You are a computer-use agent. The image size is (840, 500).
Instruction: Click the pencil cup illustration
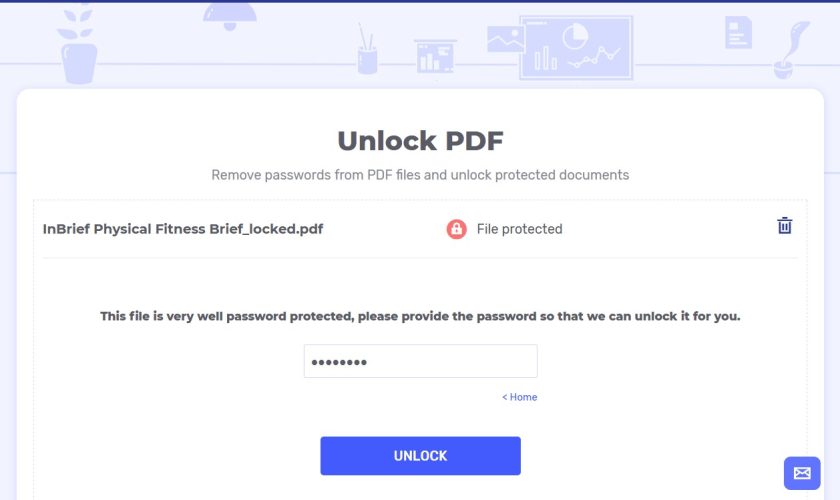(x=367, y=49)
